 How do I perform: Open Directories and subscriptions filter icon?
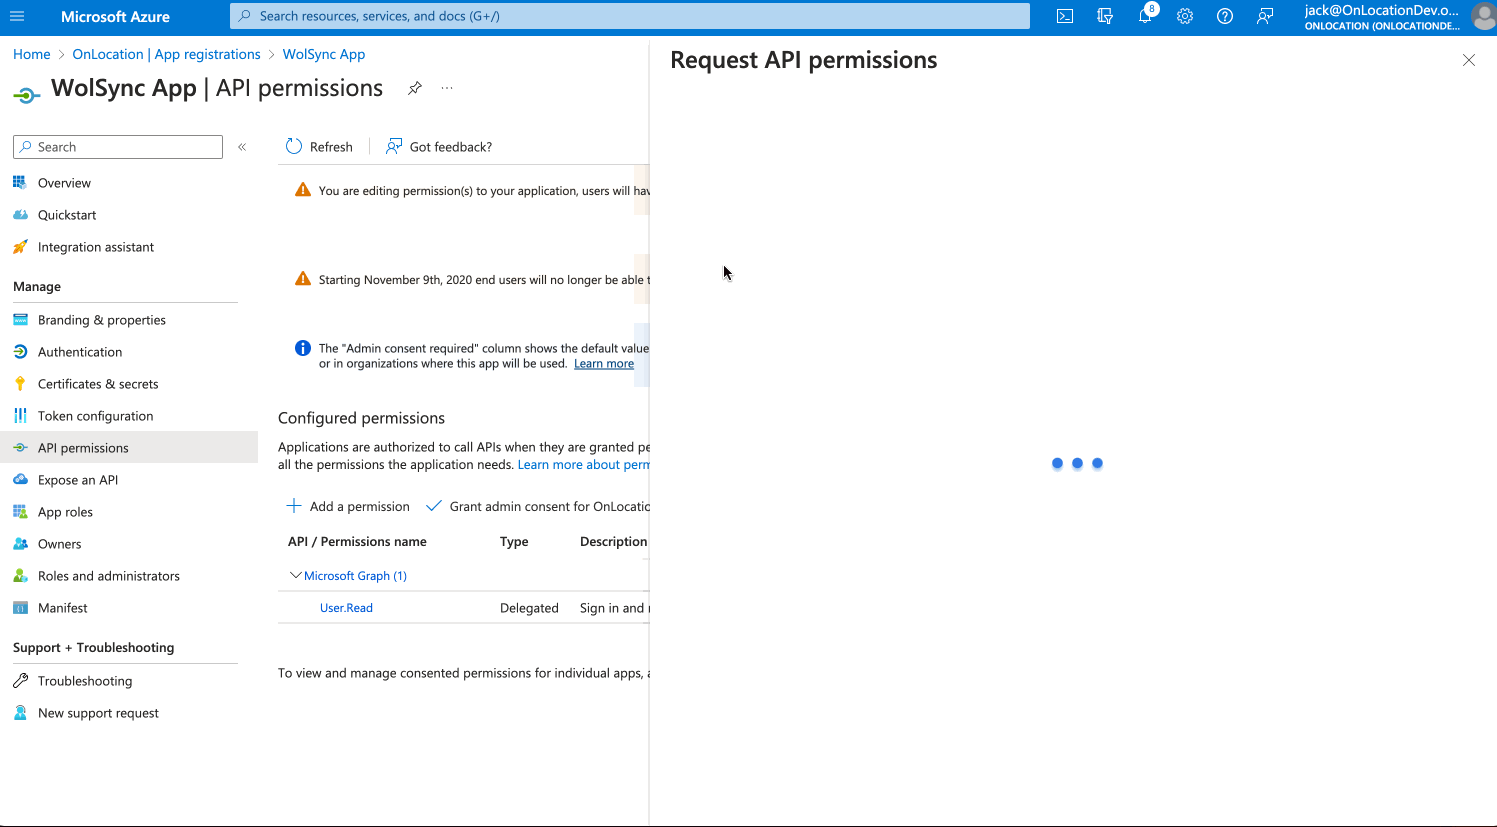[1105, 16]
